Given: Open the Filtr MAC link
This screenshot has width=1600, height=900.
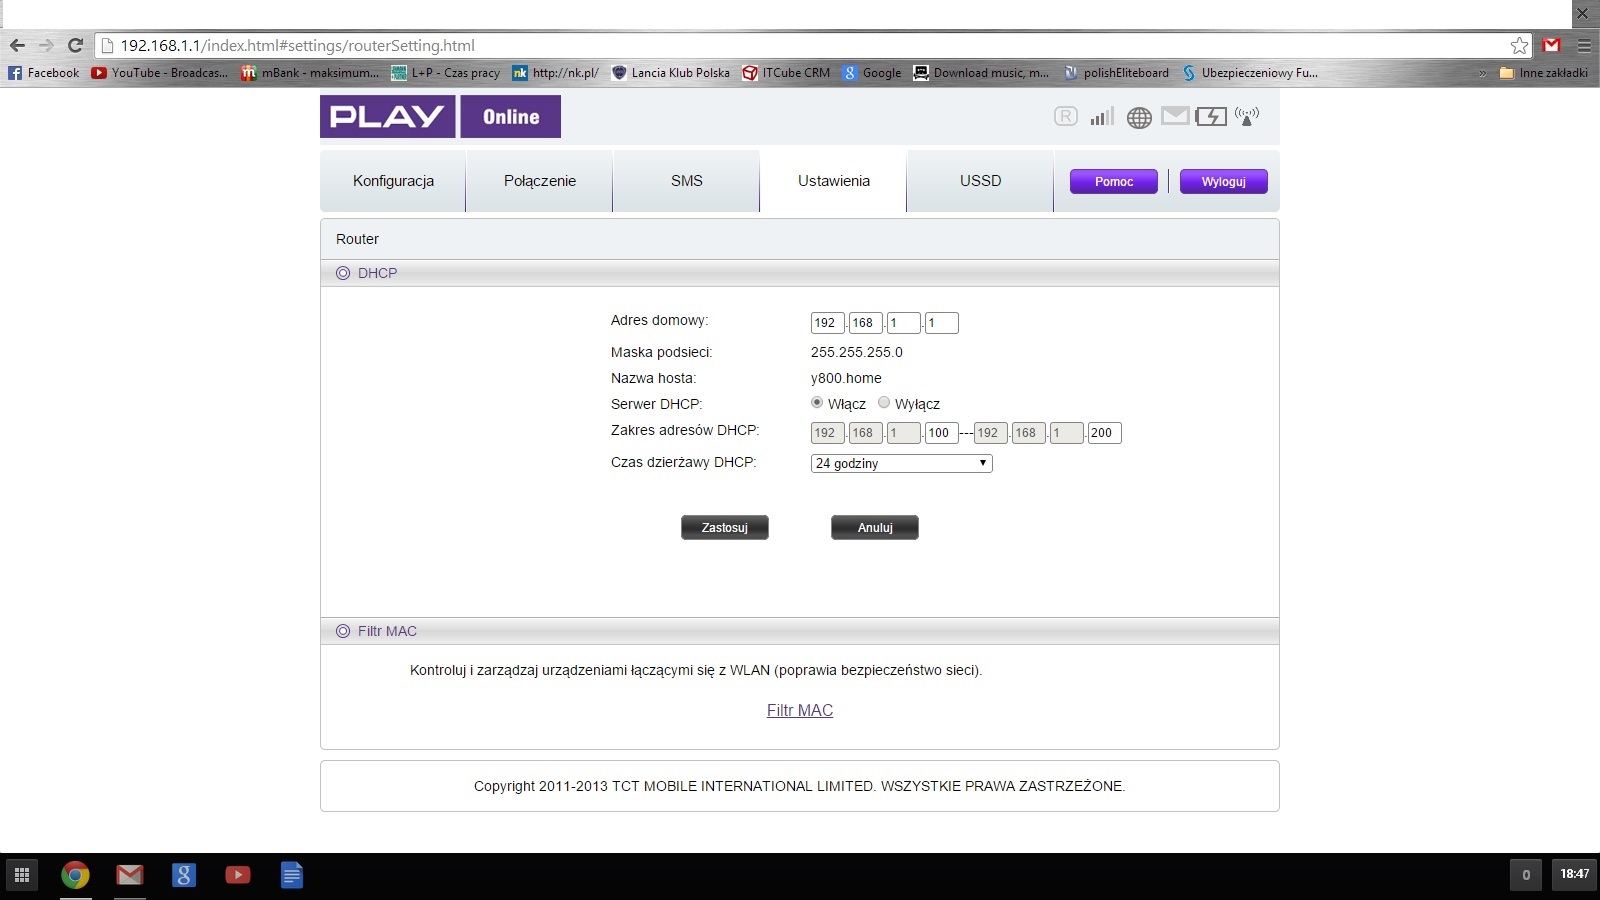Looking at the screenshot, I should pyautogui.click(x=799, y=710).
